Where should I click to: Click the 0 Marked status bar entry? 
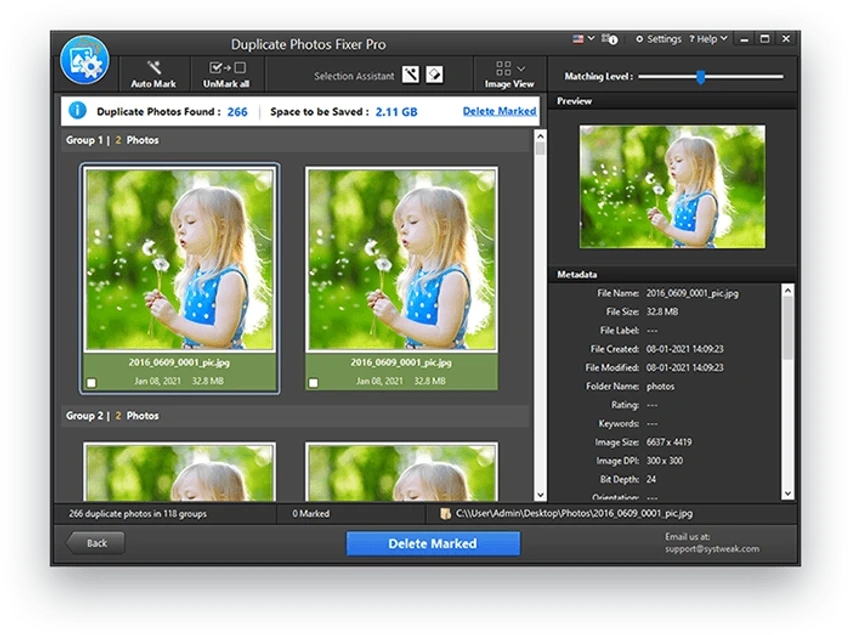coord(311,514)
